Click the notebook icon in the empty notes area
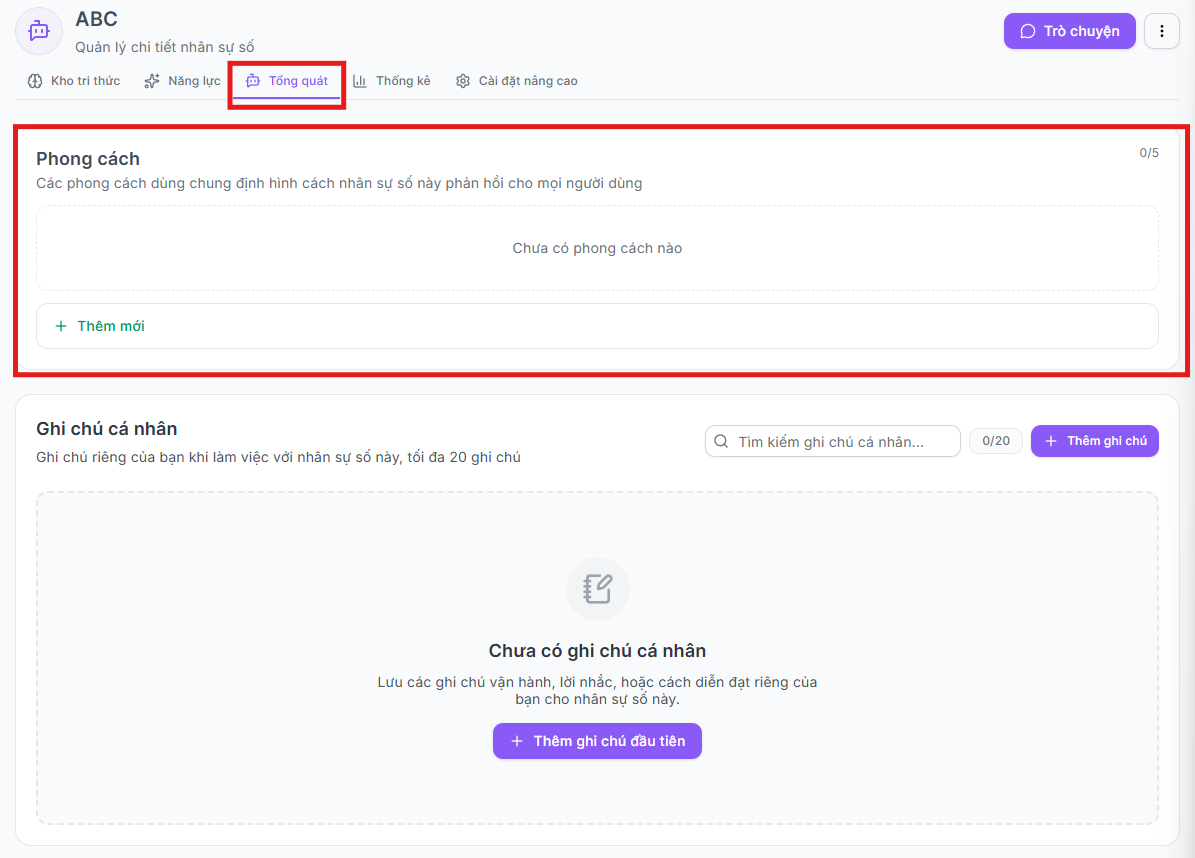The width and height of the screenshot is (1195, 858). click(x=598, y=589)
